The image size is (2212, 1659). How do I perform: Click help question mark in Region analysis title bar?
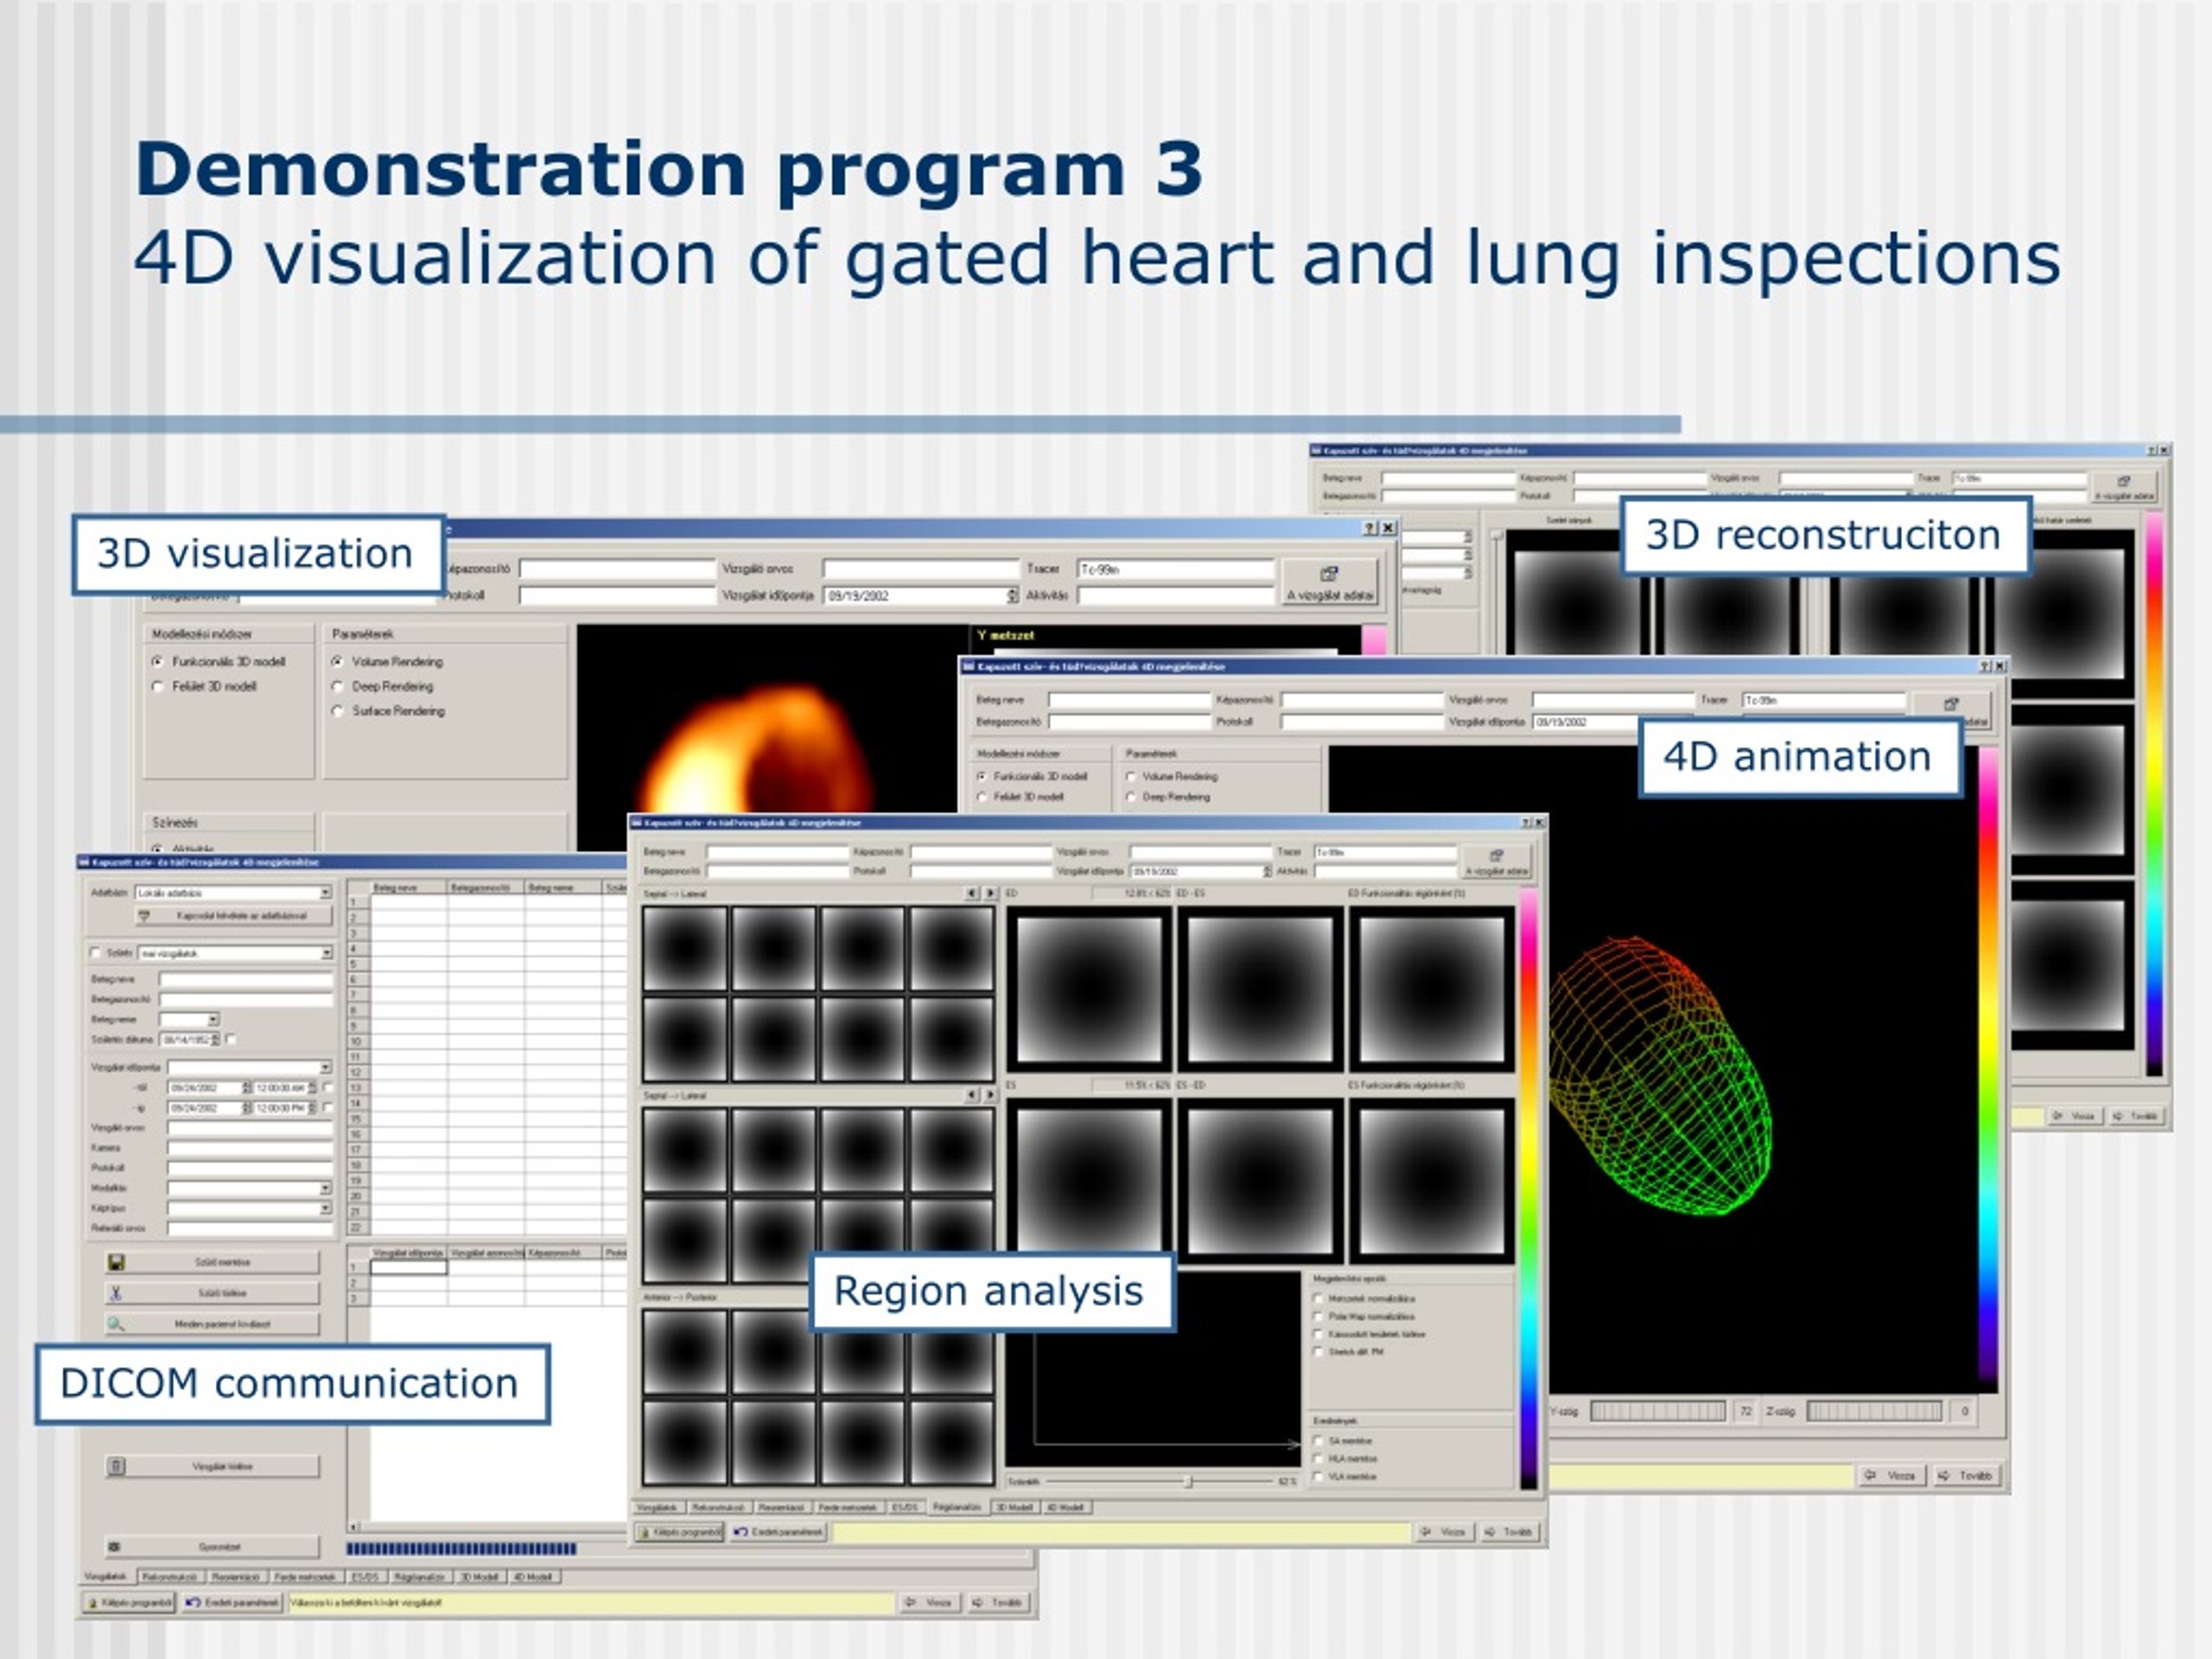(x=1526, y=822)
